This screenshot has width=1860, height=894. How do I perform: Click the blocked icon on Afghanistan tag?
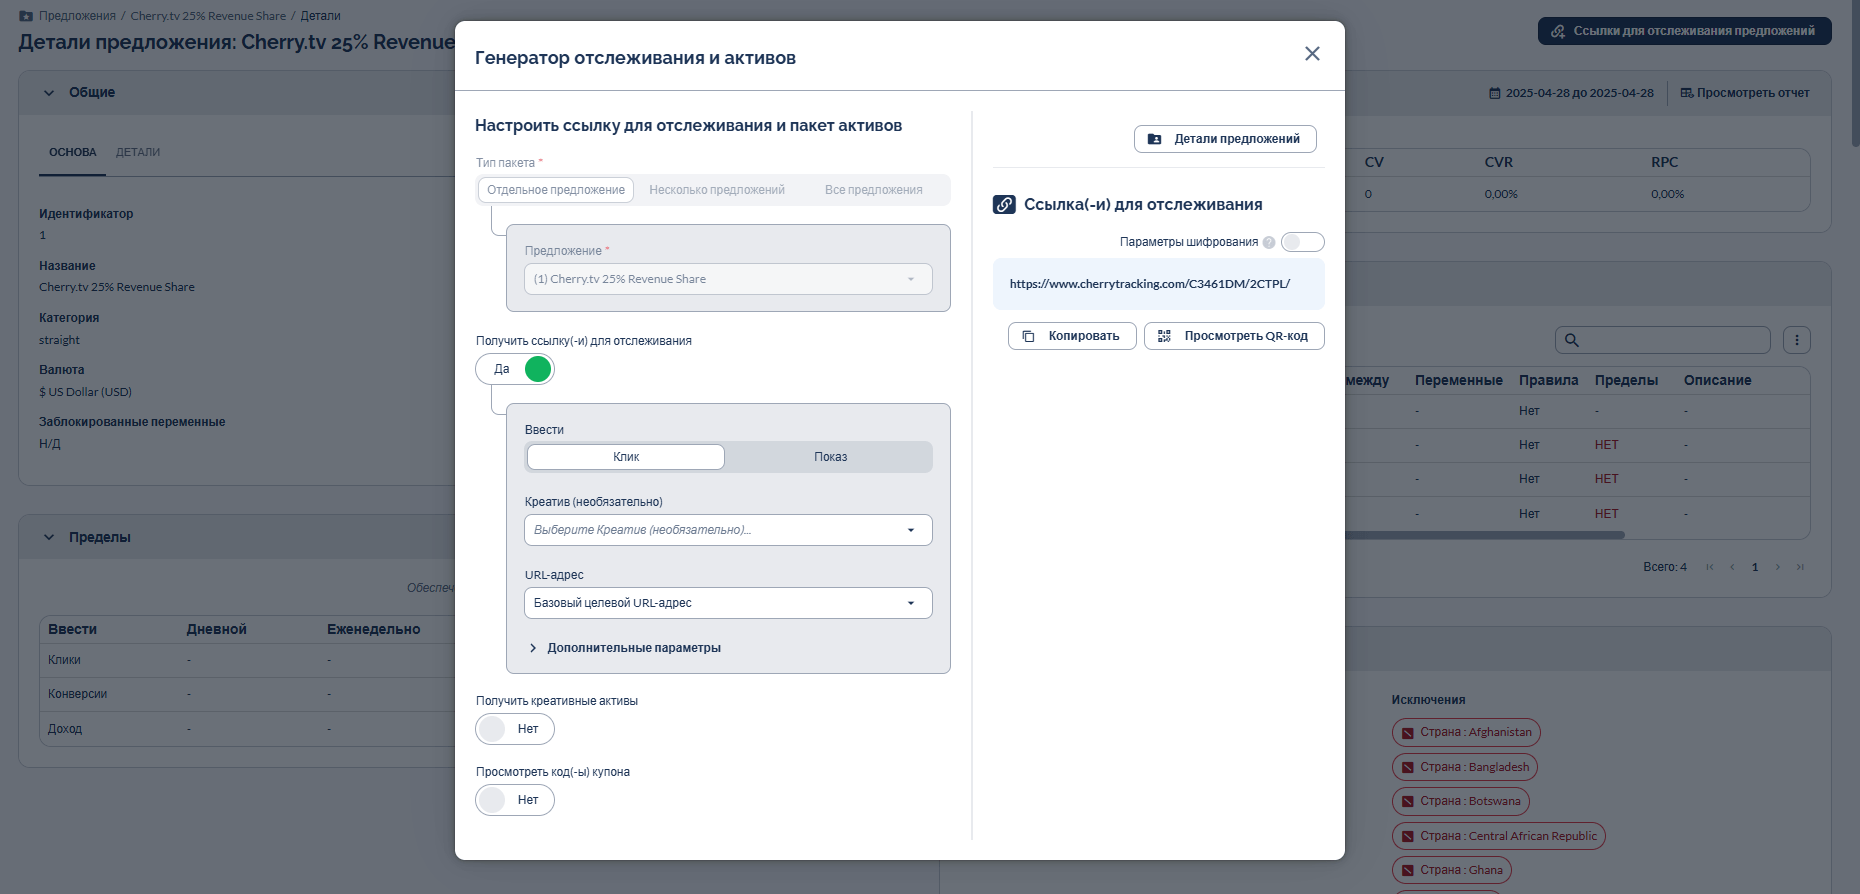[1408, 733]
